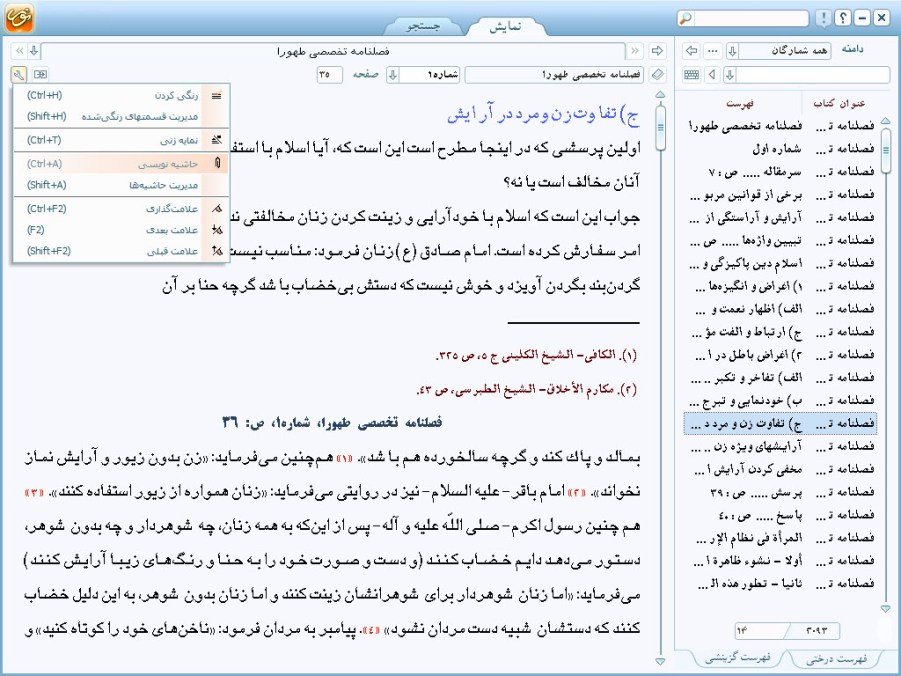
Task: Click the small left triangle button by keyboard
Action: coord(713,74)
